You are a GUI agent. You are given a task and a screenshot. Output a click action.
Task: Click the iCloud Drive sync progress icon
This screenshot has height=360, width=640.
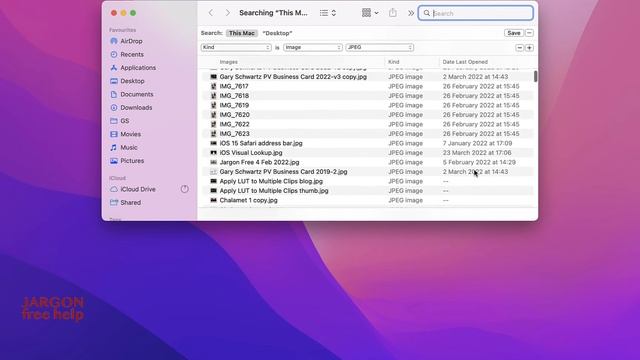pos(184,189)
